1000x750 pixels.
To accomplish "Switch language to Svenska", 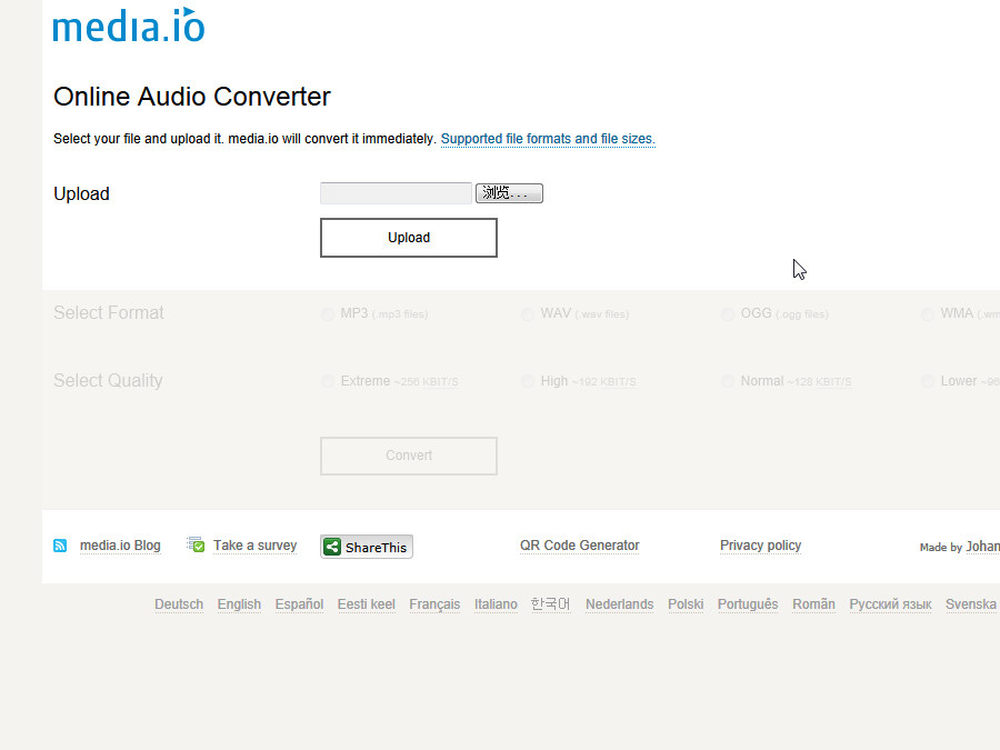I will 971,605.
